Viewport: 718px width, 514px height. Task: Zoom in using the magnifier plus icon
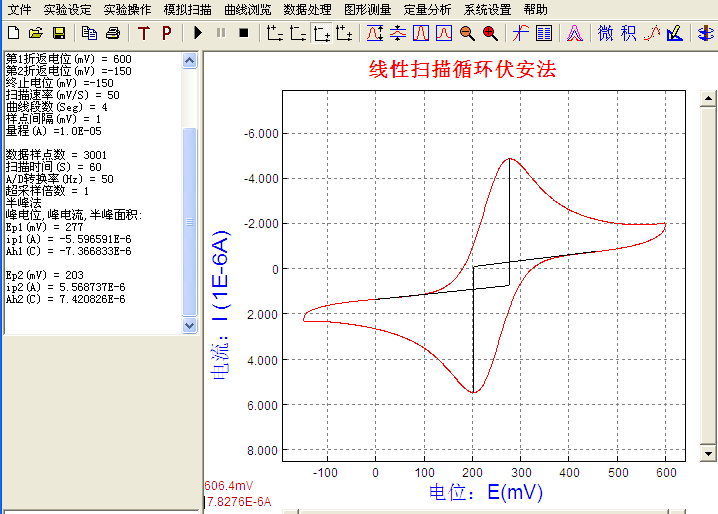490,33
